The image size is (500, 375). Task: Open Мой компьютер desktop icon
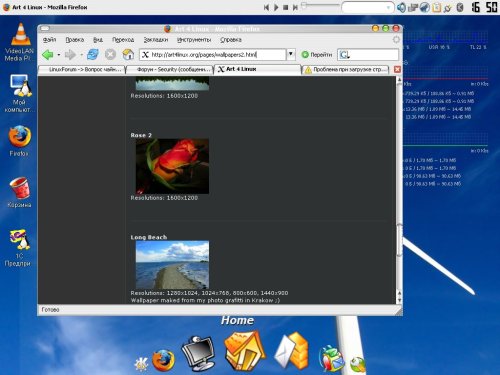[20, 93]
